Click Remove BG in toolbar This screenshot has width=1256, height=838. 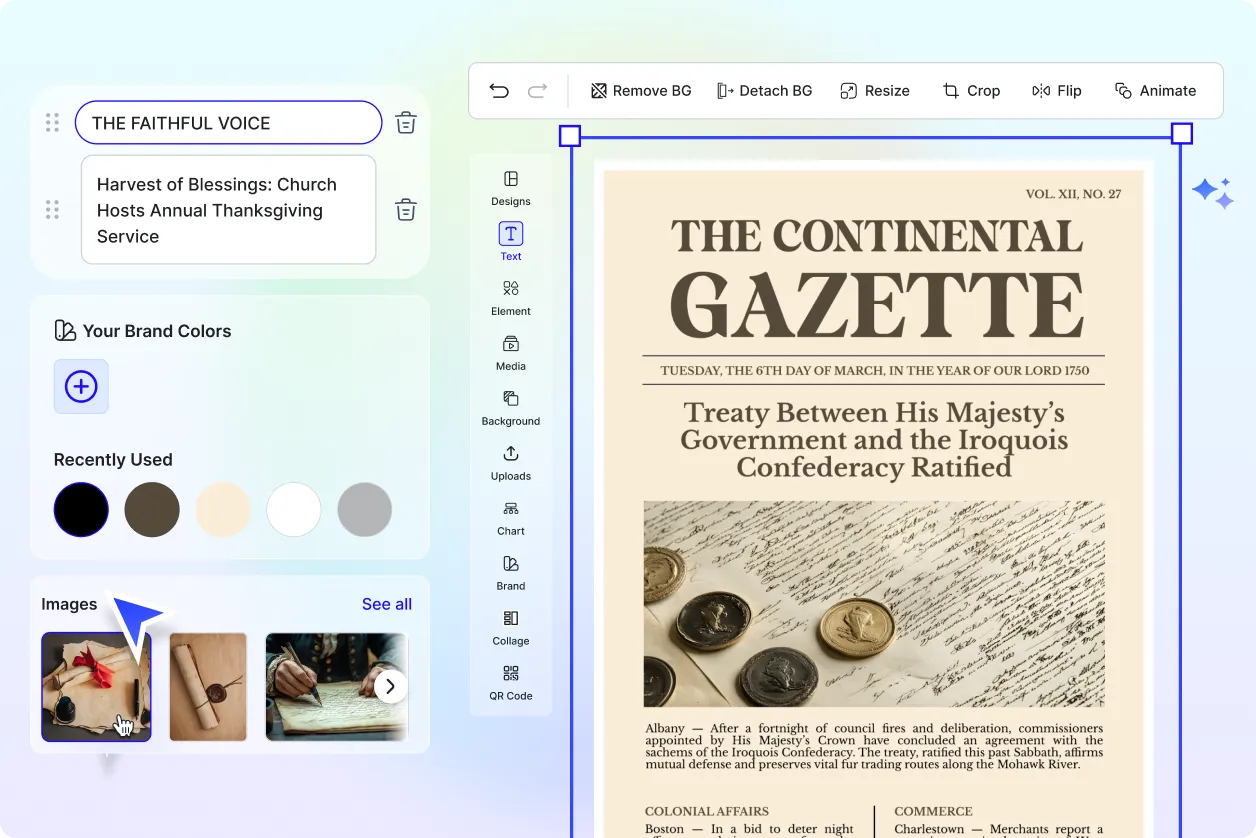[x=641, y=91]
